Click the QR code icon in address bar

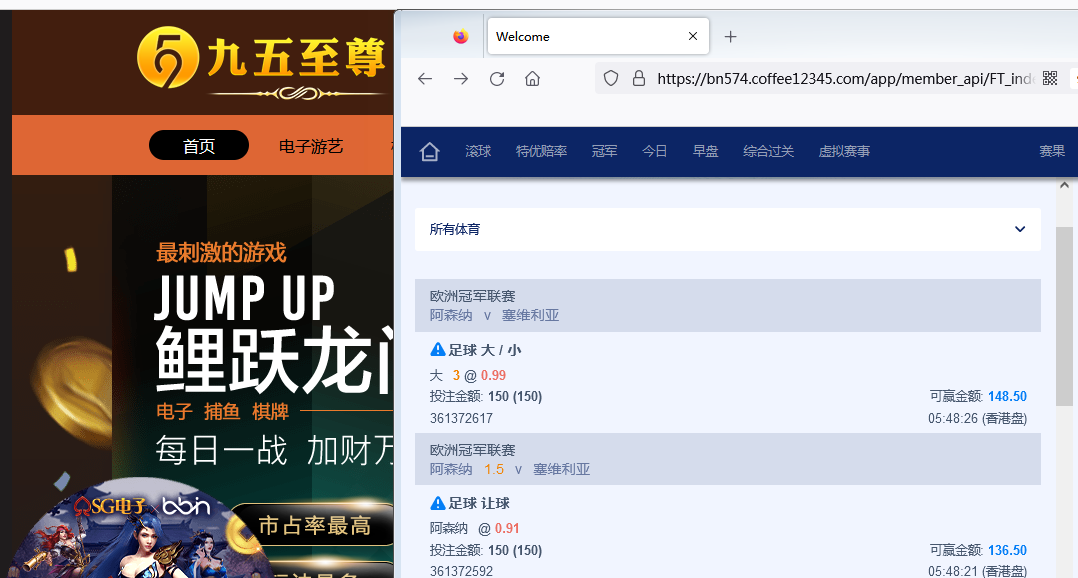coord(1050,79)
